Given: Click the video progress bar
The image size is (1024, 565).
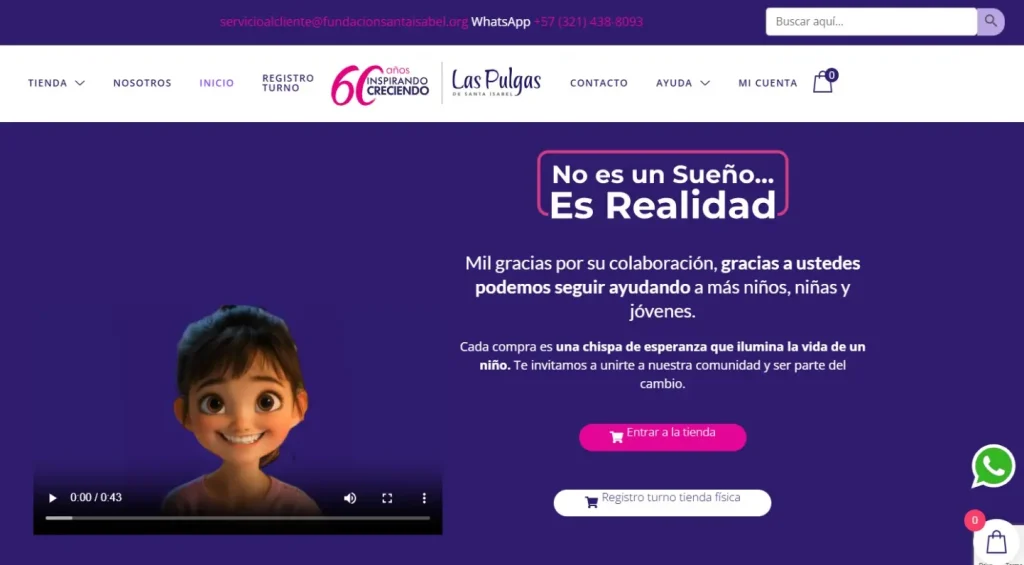Looking at the screenshot, I should [238, 518].
